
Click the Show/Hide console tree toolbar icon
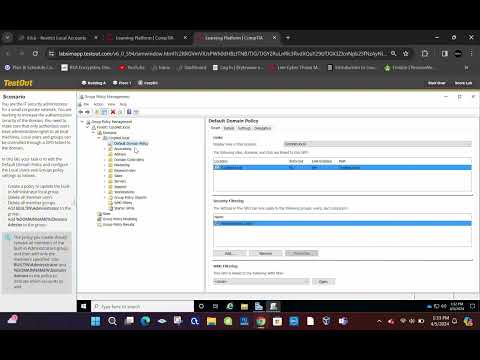click(x=104, y=112)
